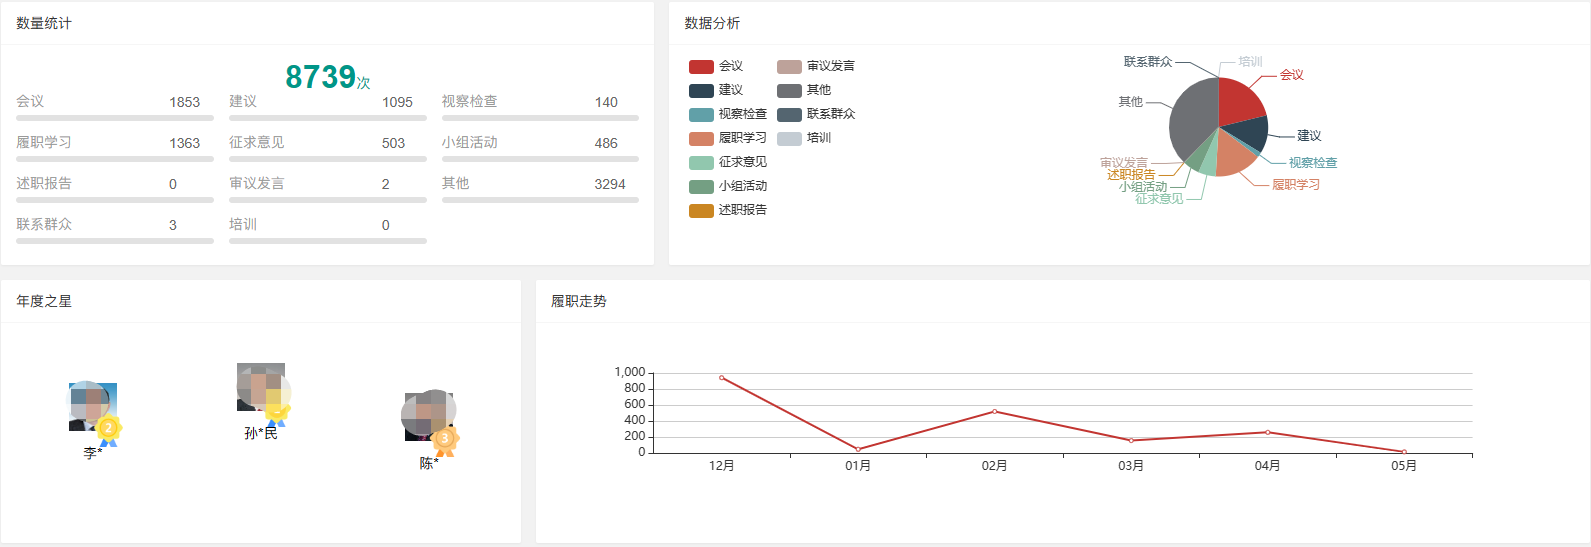Click the 履职学习 statistic label
This screenshot has width=1591, height=547.
[44, 143]
